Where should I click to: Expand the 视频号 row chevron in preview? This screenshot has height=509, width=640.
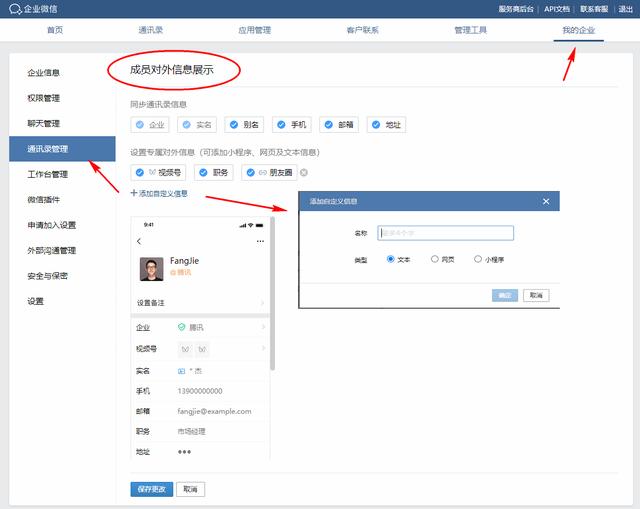click(x=264, y=348)
